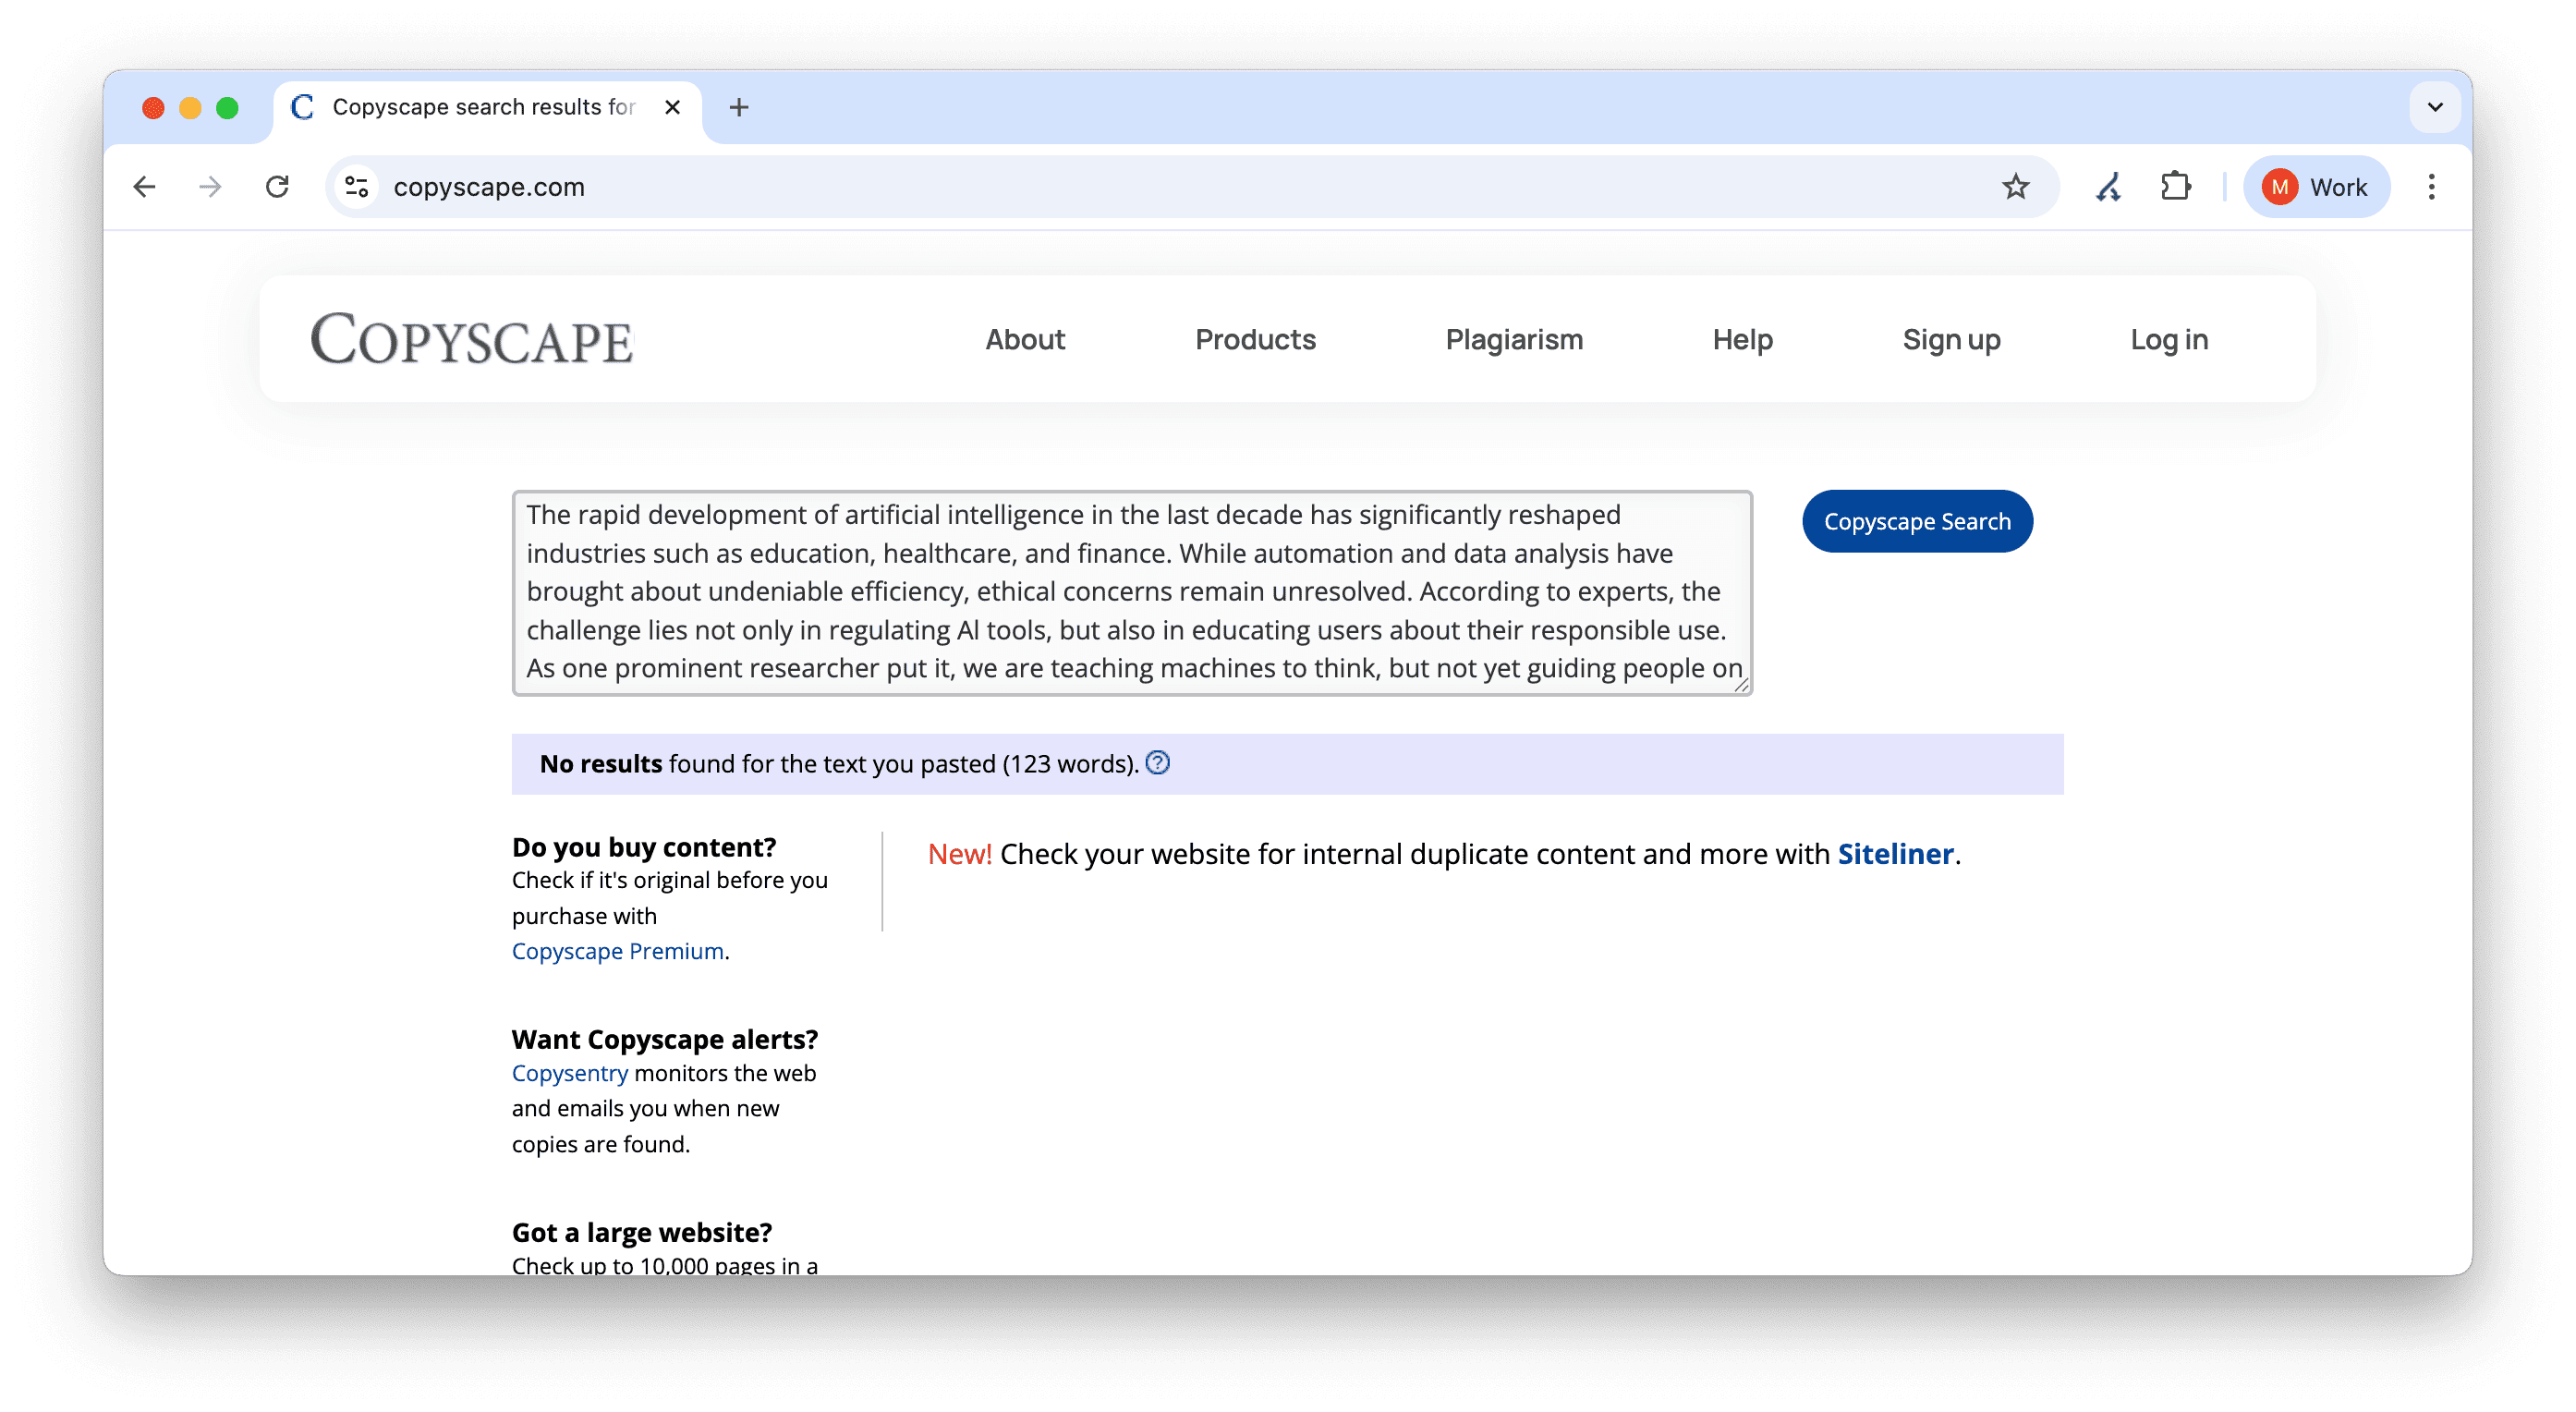The width and height of the screenshot is (2576, 1412).
Task: Open the Chrome three-dot menu
Action: [x=2431, y=187]
